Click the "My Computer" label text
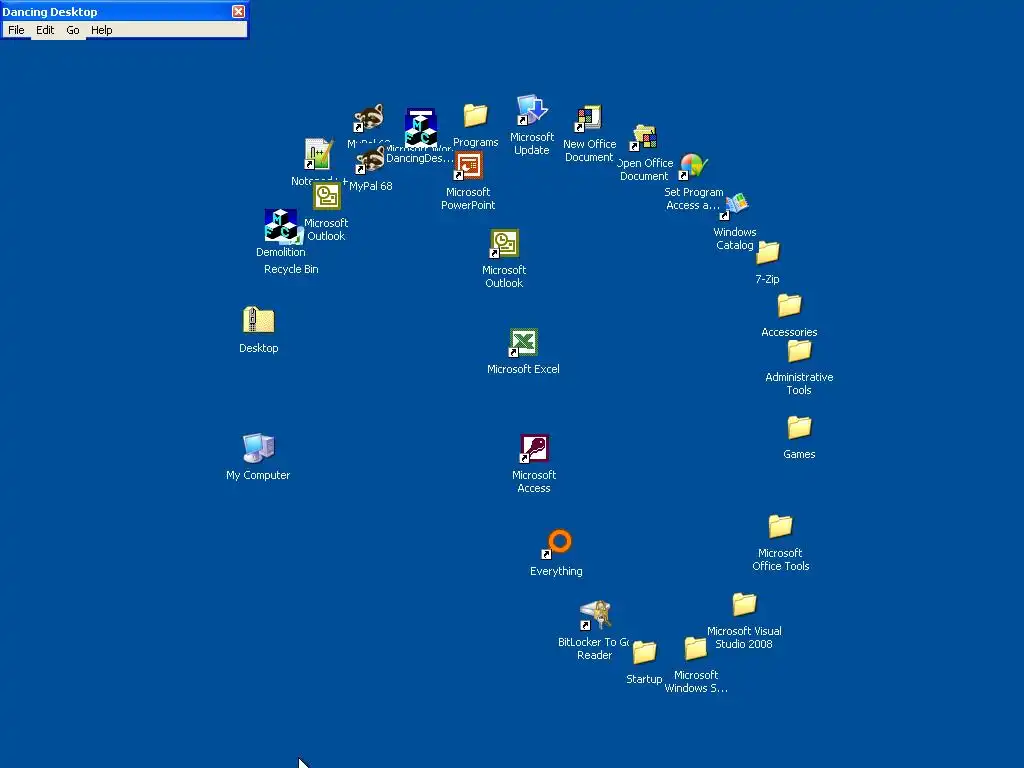 coord(258,475)
